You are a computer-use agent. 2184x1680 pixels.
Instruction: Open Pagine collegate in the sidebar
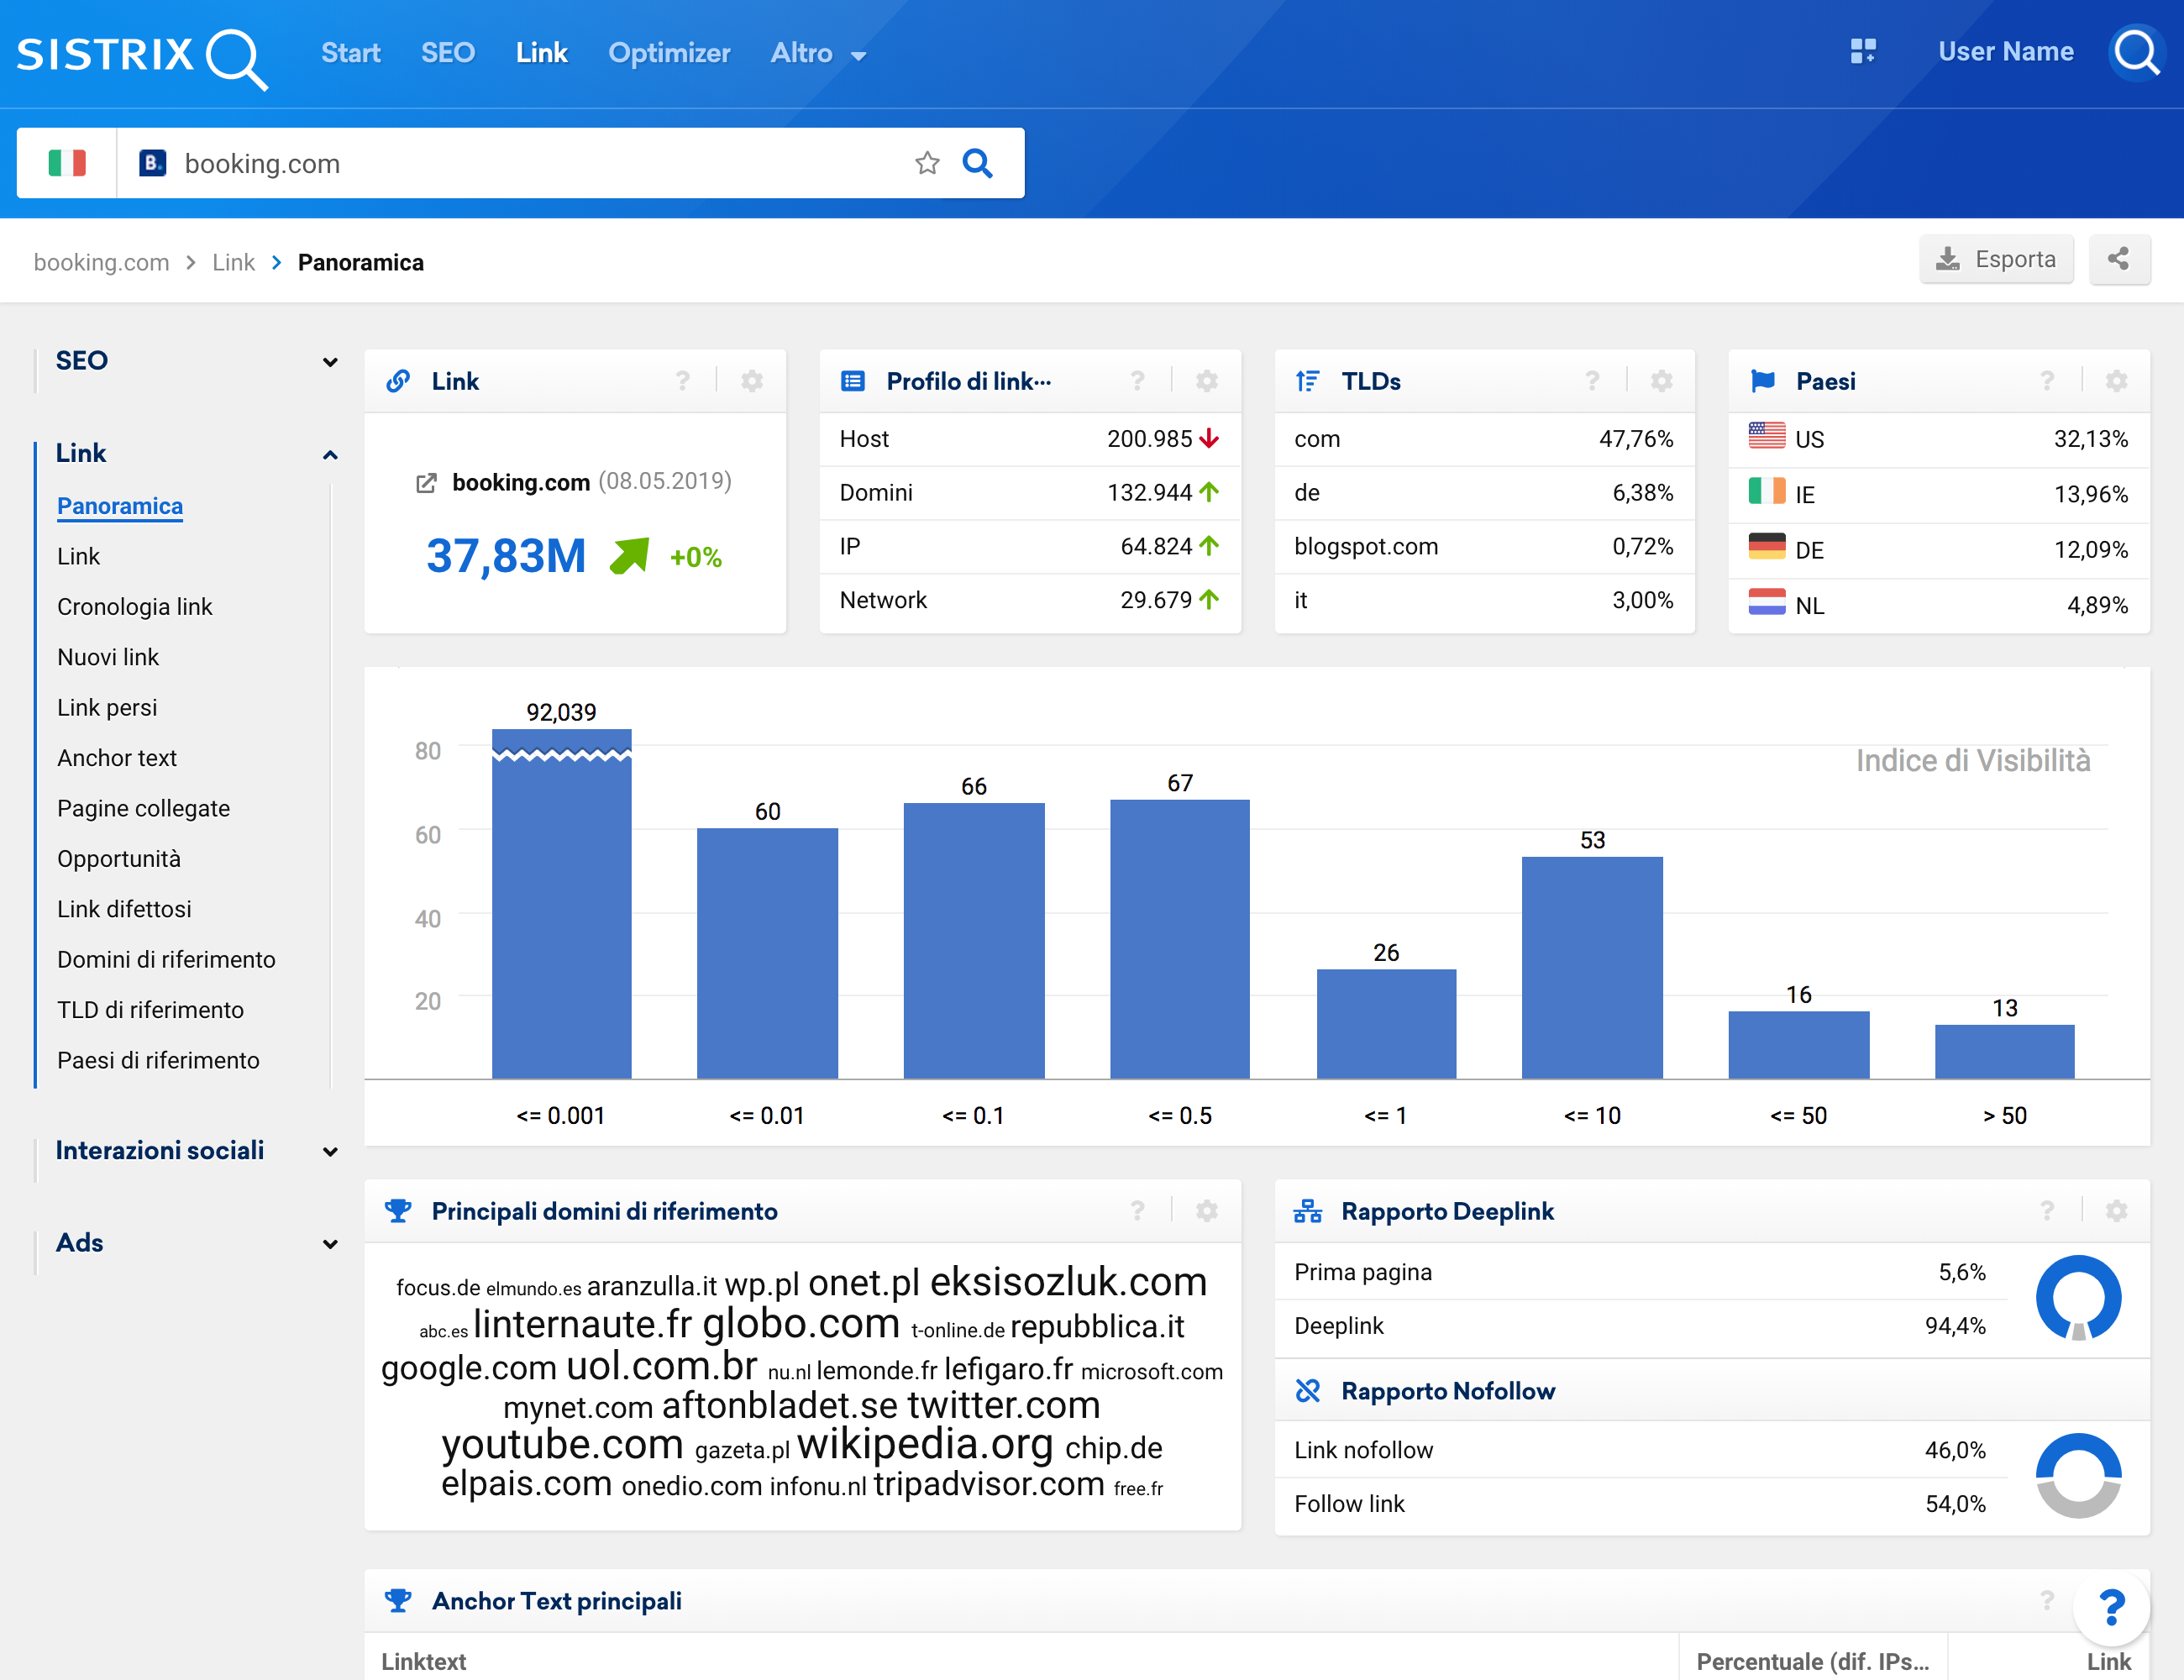(143, 808)
